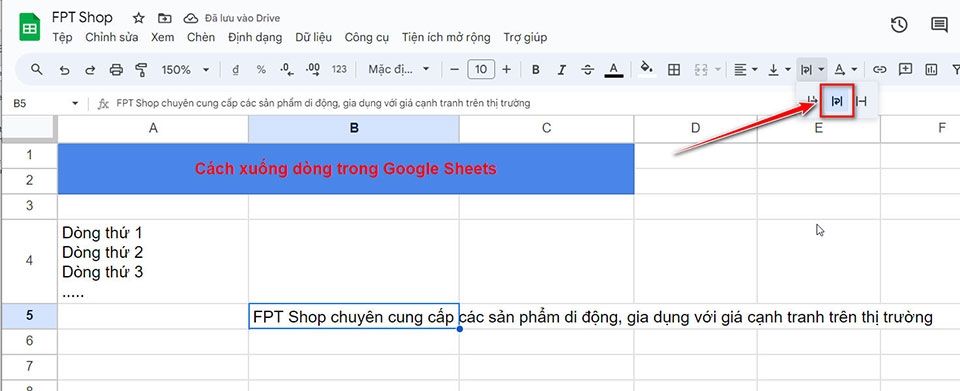Select row 6 header
Image resolution: width=960 pixels, height=391 pixels.
pos(29,341)
